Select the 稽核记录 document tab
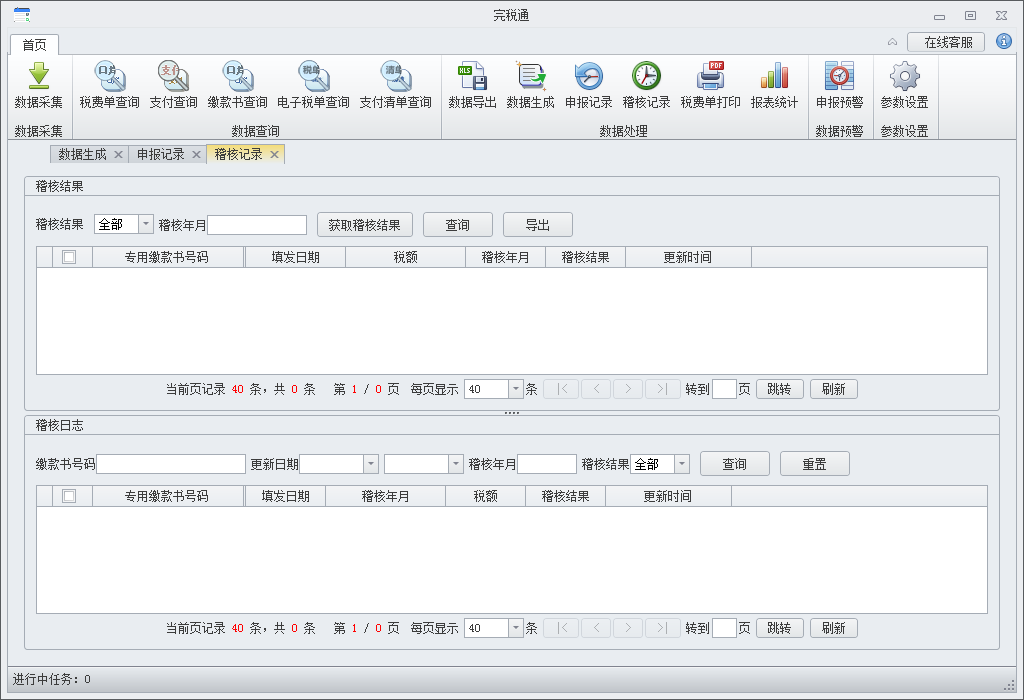This screenshot has width=1024, height=700. tap(238, 155)
